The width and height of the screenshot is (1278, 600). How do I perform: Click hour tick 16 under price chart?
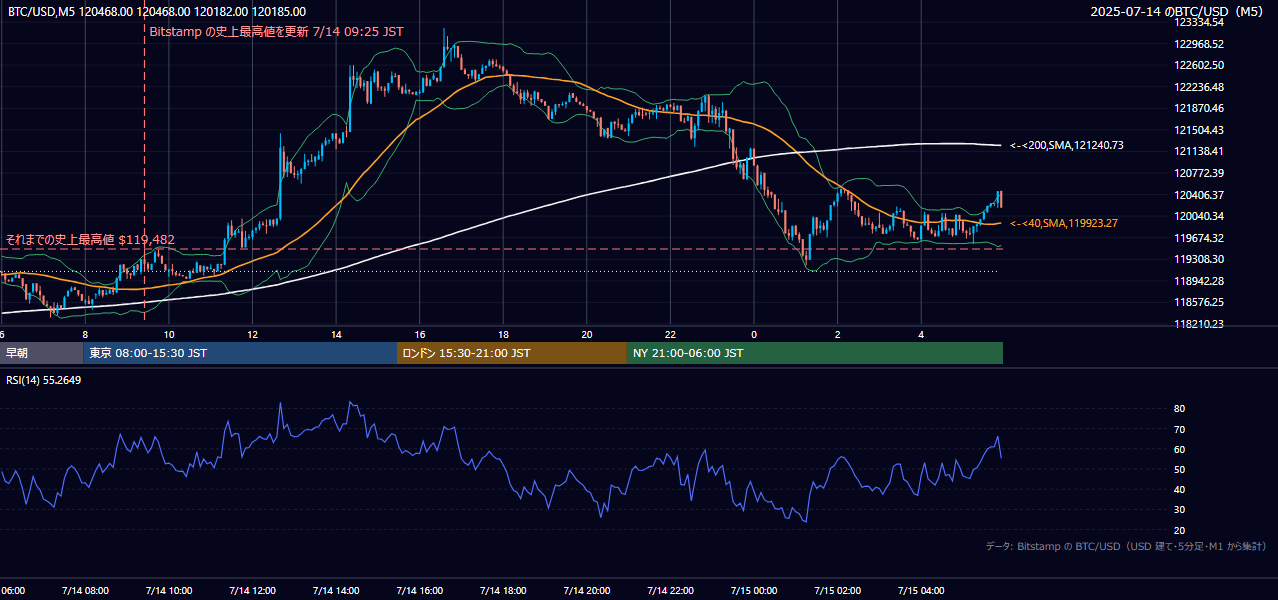tap(420, 335)
